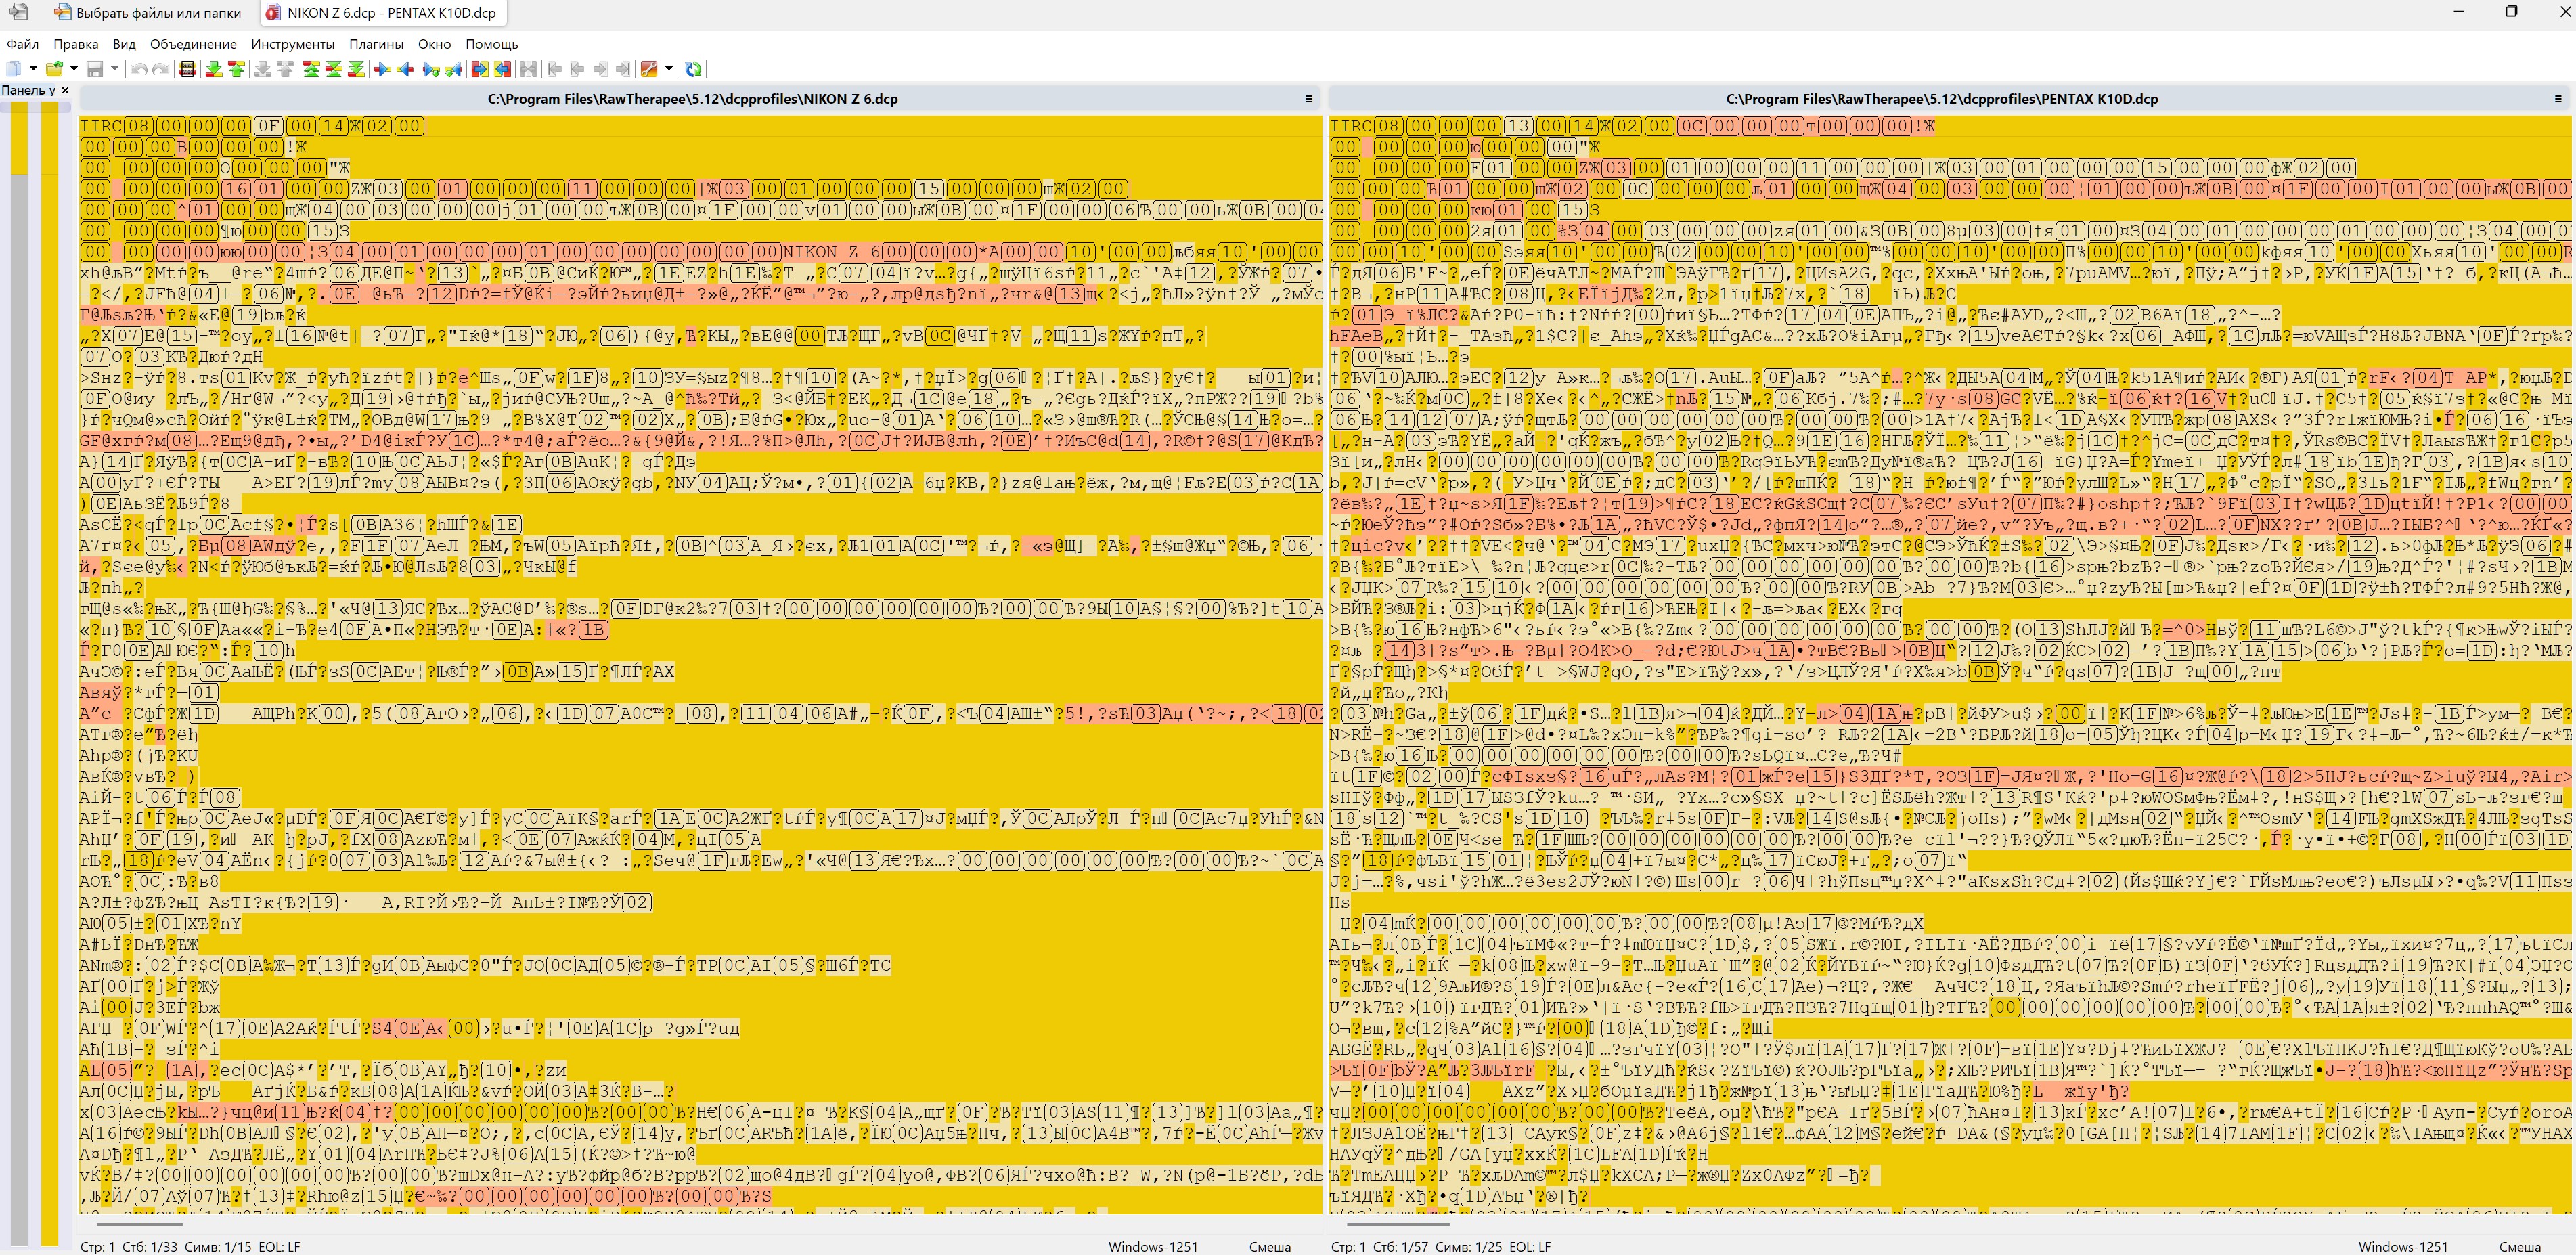Expand the Save icon's dropdown arrow
The width and height of the screenshot is (2576, 1255).
(x=114, y=69)
